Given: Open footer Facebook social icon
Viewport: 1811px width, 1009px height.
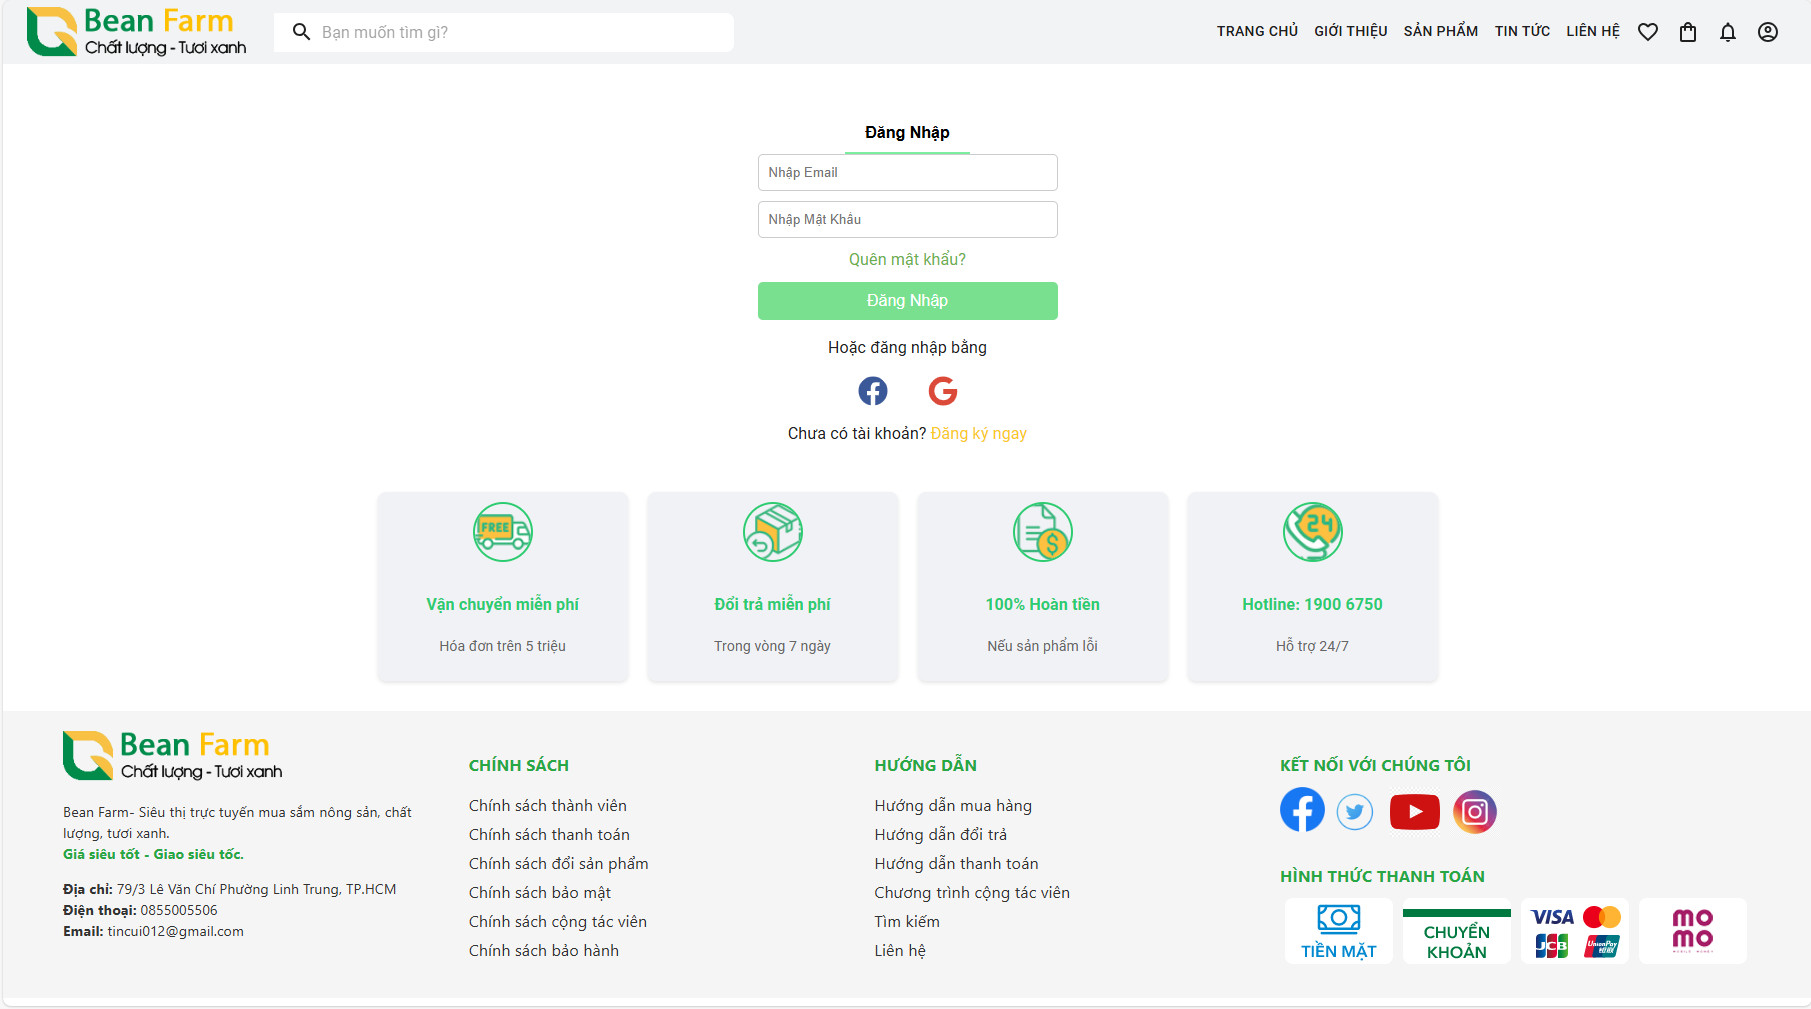Looking at the screenshot, I should (x=1302, y=810).
